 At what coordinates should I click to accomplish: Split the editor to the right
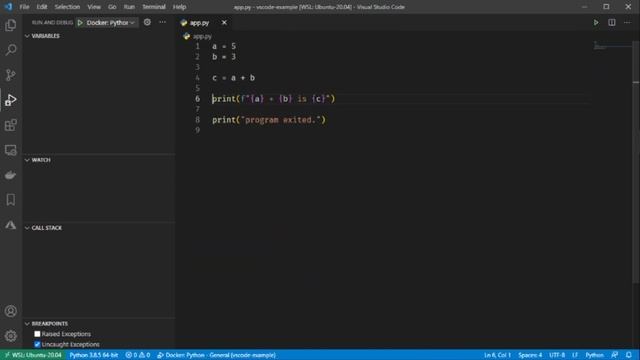pyautogui.click(x=611, y=22)
